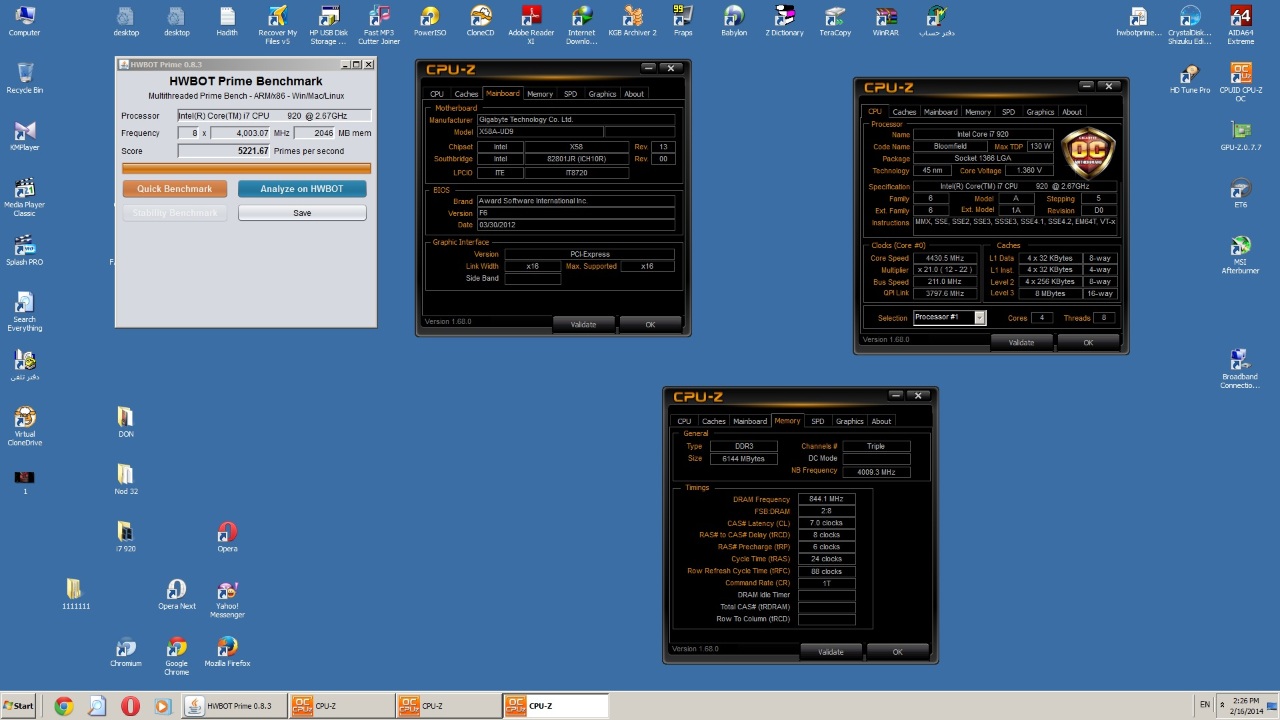The width and height of the screenshot is (1280, 720).
Task: Launch Opera from the taskbar quick launch
Action: click(130, 706)
